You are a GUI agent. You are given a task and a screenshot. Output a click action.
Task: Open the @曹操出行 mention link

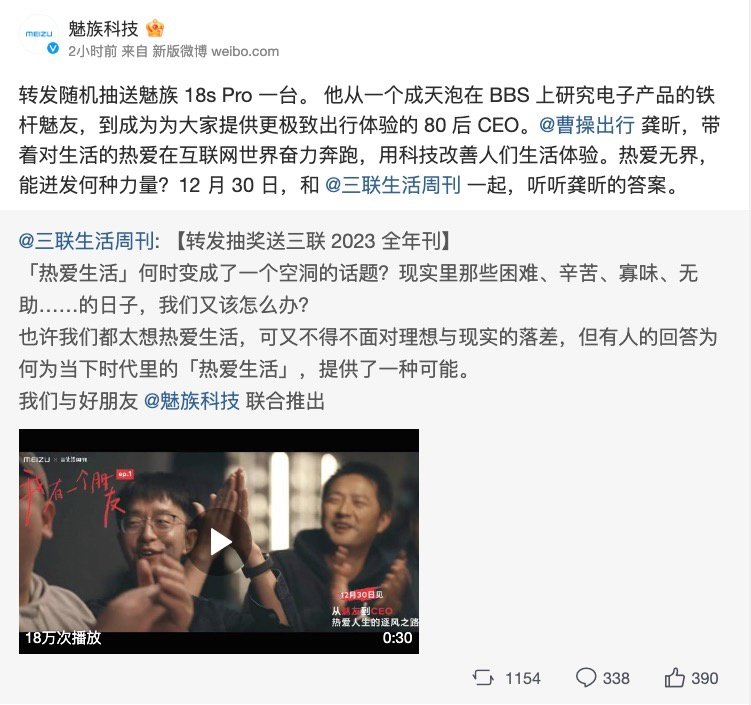point(587,125)
